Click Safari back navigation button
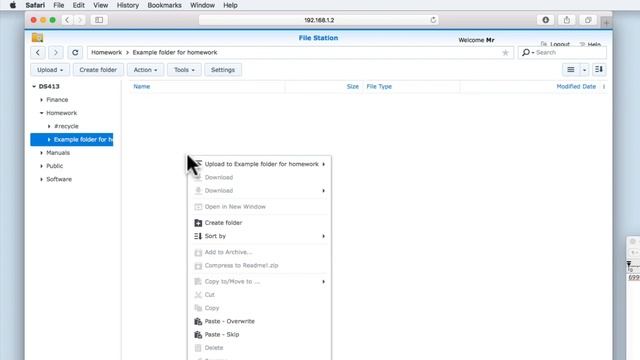This screenshot has height=360, width=640. [67, 20]
